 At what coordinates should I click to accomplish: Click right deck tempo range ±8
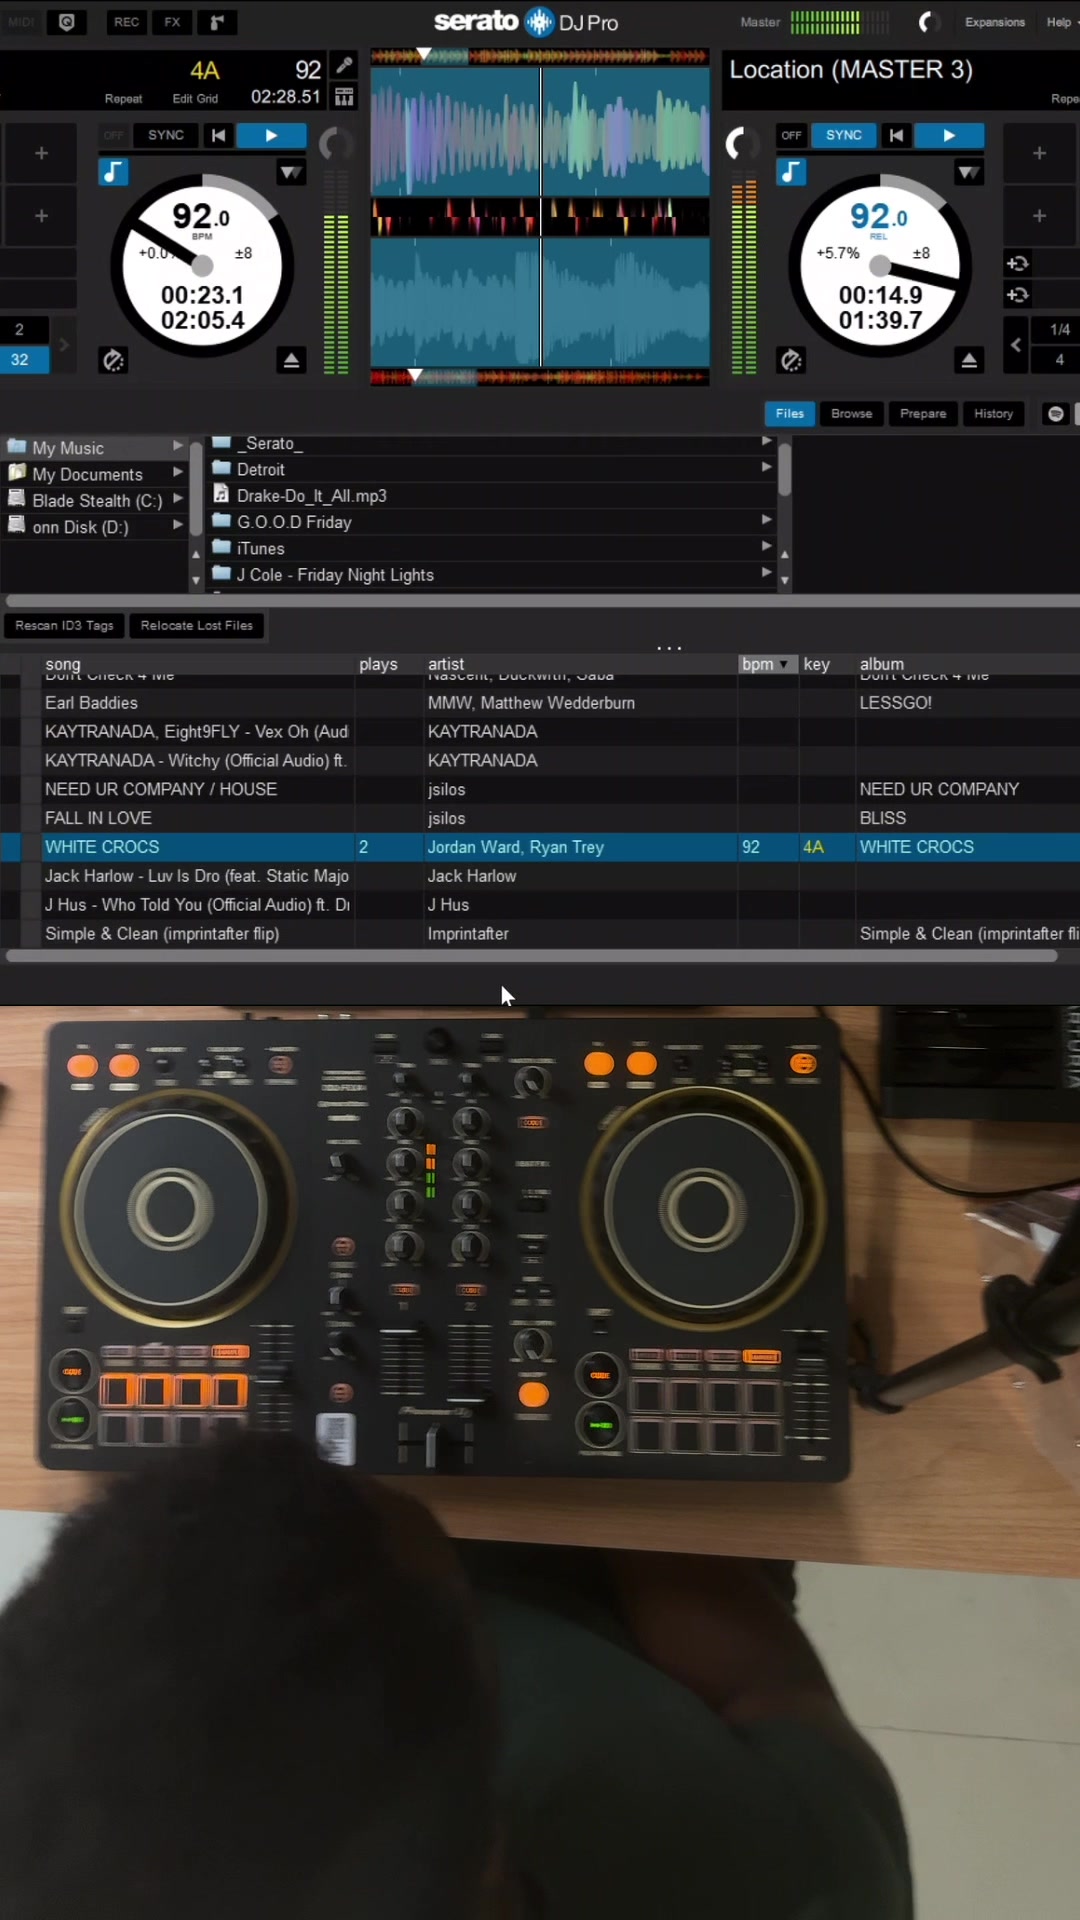coord(921,254)
